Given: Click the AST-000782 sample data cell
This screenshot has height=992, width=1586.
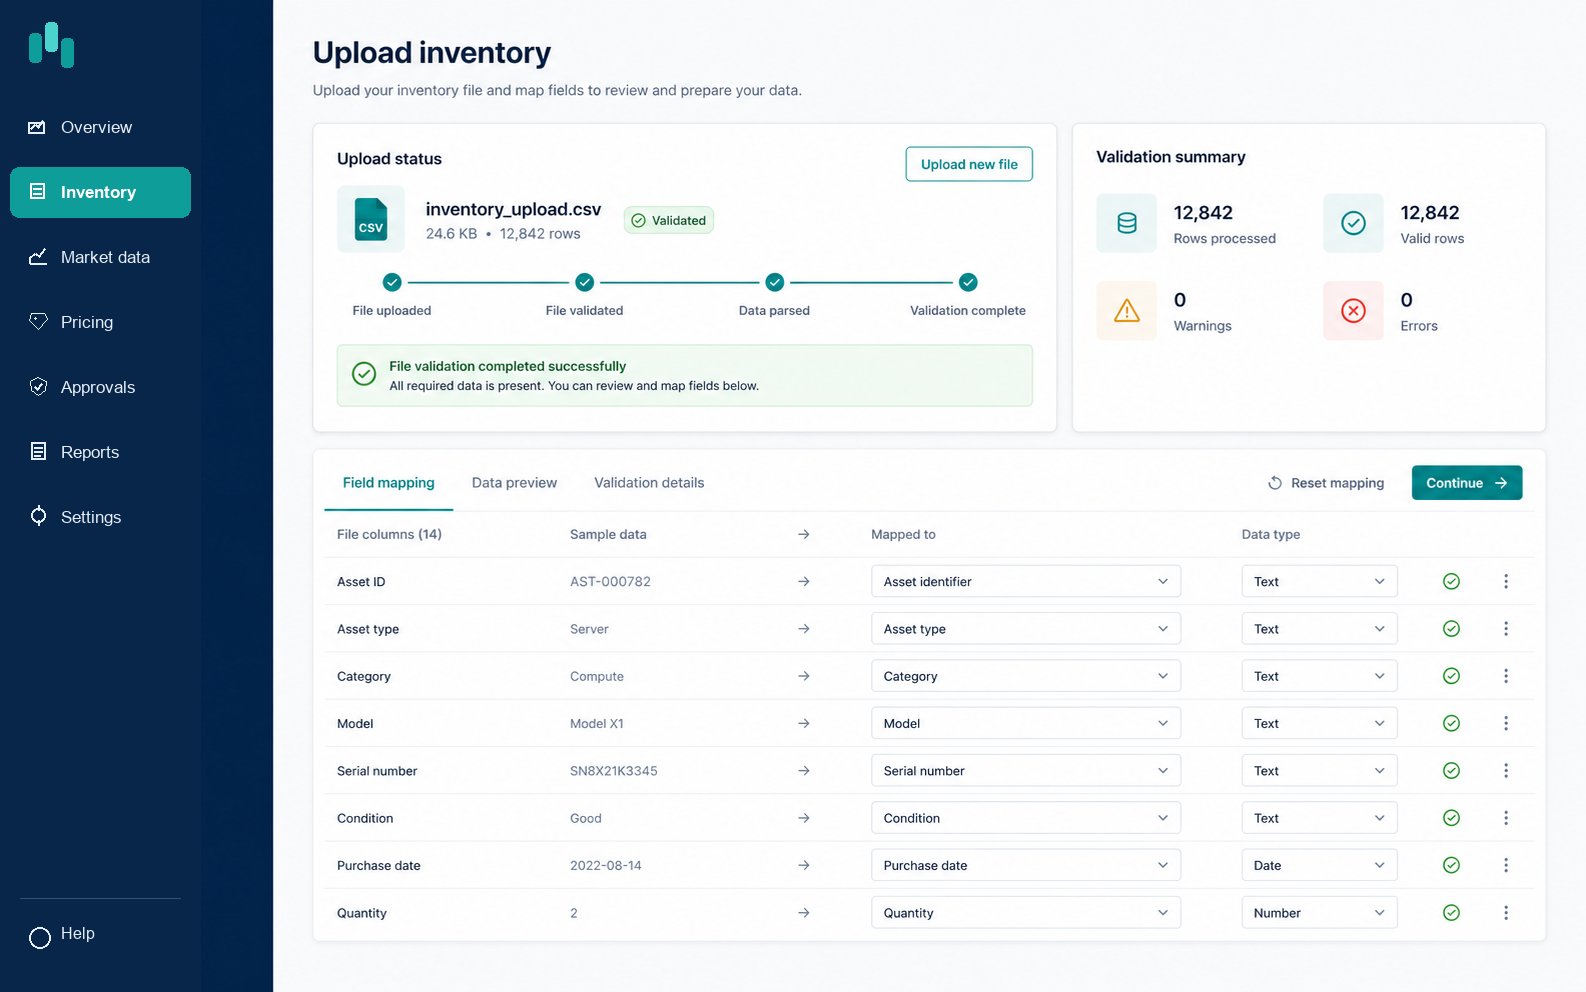Looking at the screenshot, I should tap(610, 581).
